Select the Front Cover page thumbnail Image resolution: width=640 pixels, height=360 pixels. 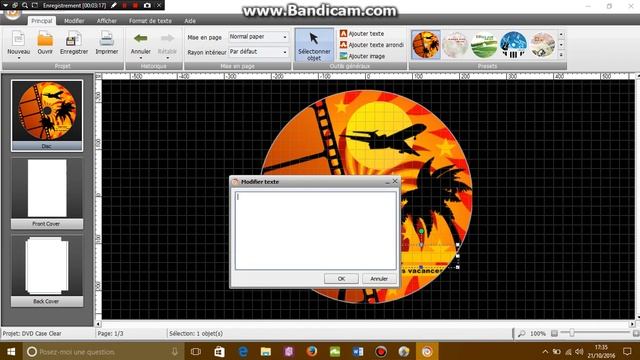(47, 193)
